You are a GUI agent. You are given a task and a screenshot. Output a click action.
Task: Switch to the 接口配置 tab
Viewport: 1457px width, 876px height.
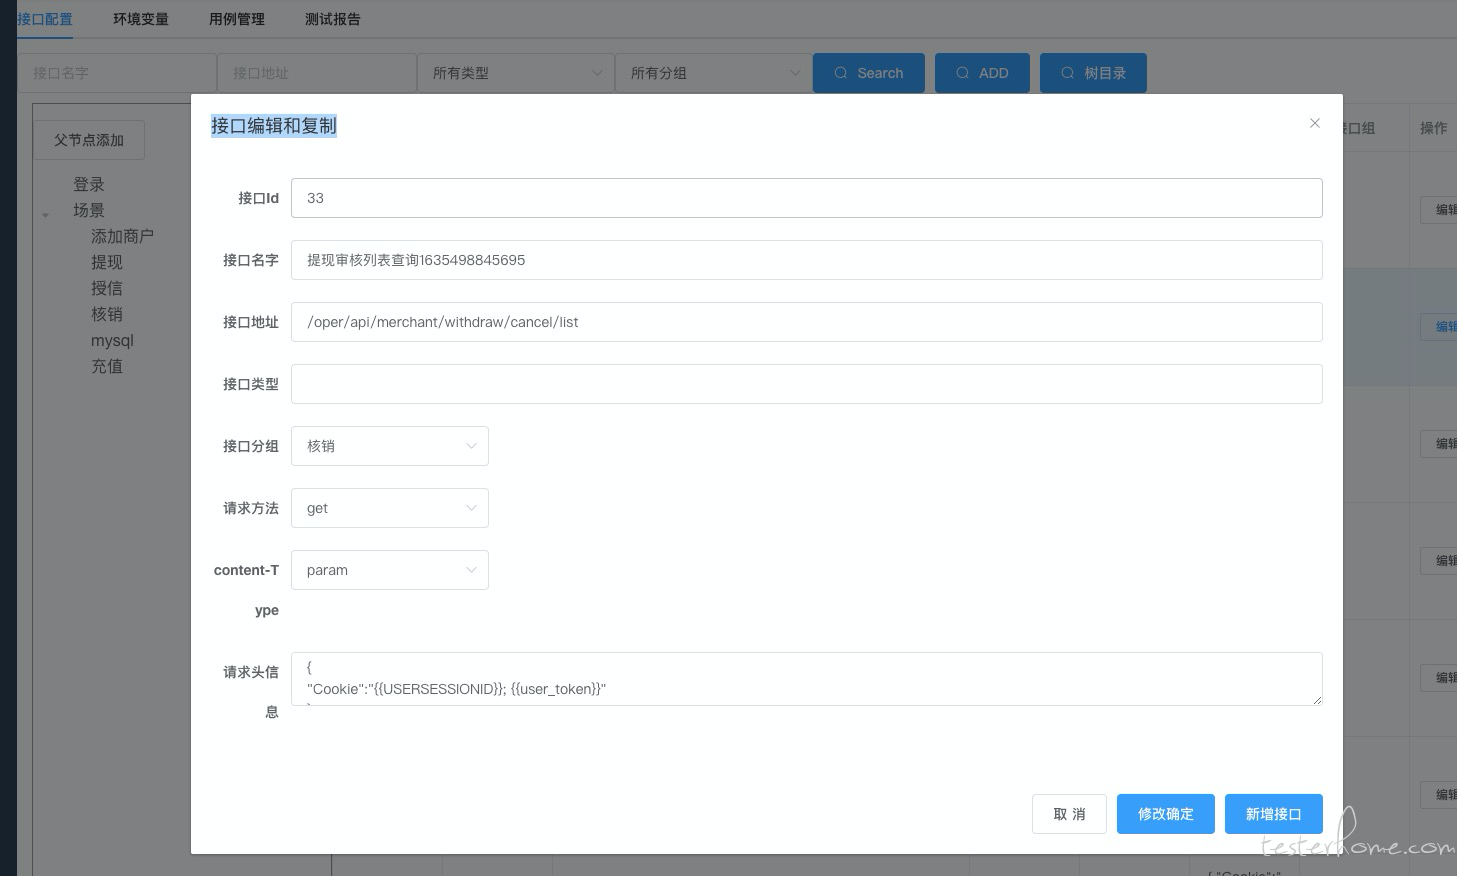tap(45, 19)
